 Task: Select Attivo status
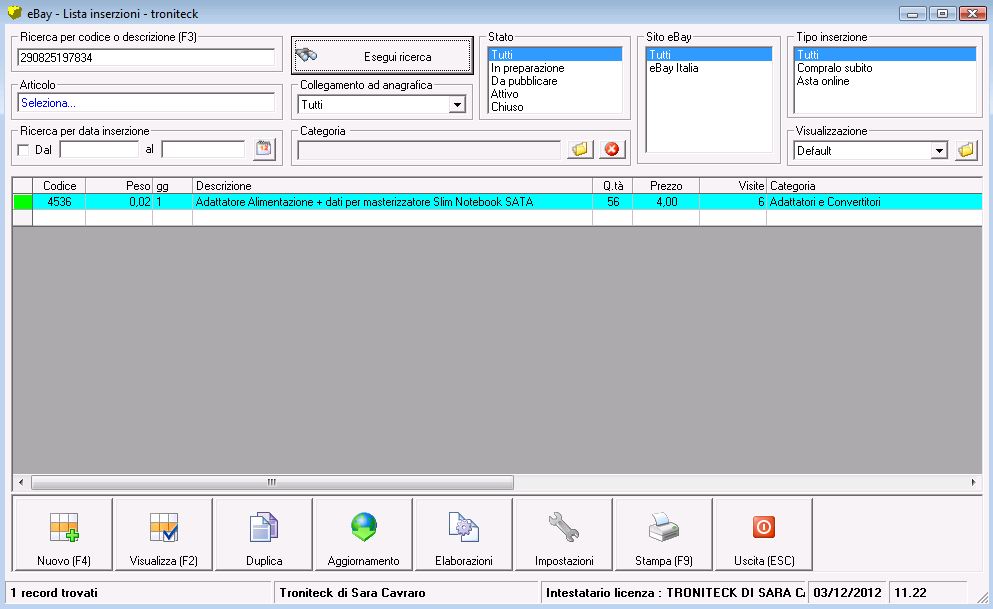(555, 94)
